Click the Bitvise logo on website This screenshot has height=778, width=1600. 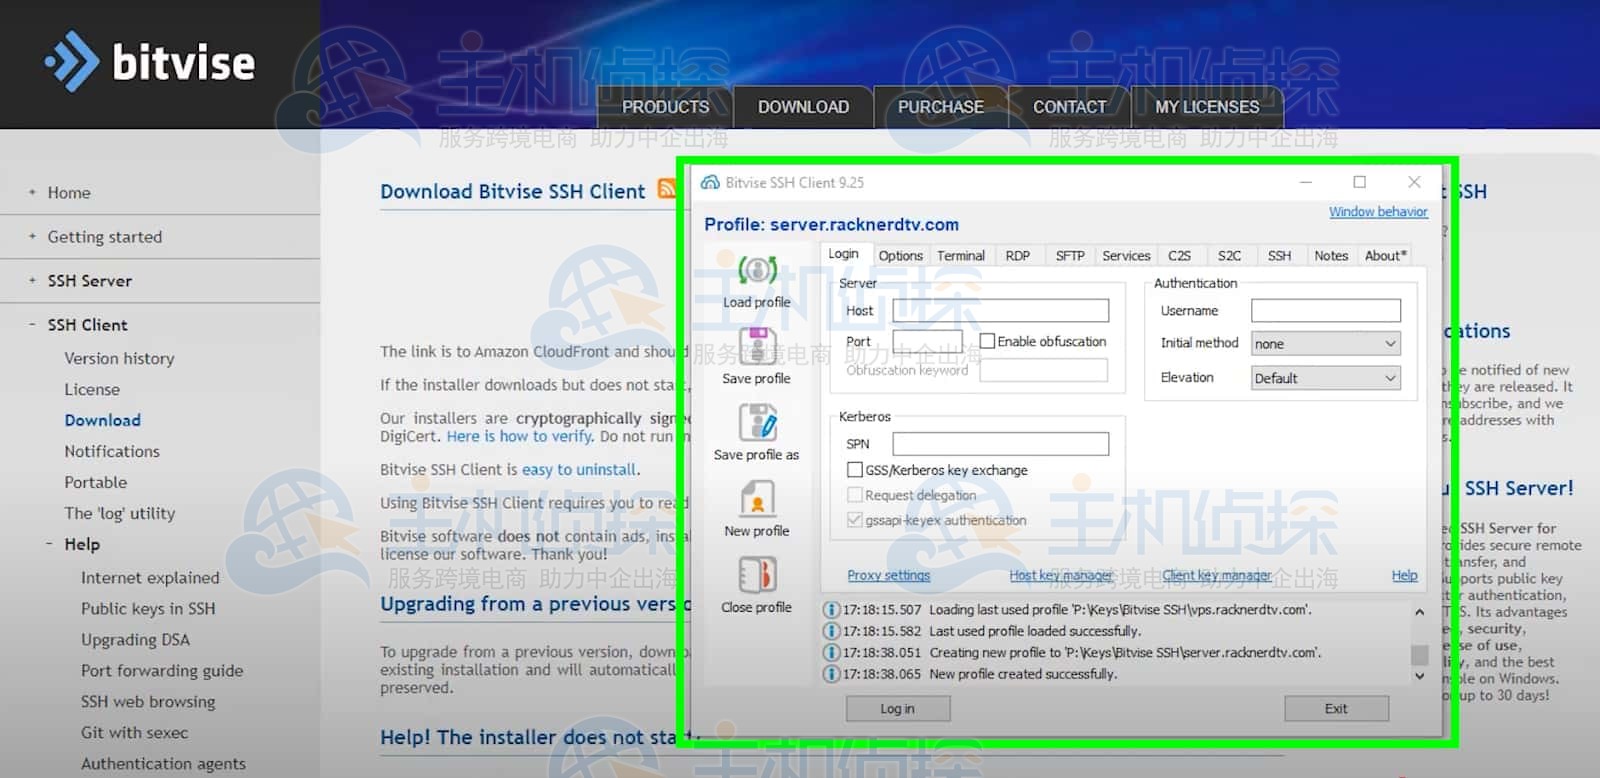pyautogui.click(x=151, y=62)
